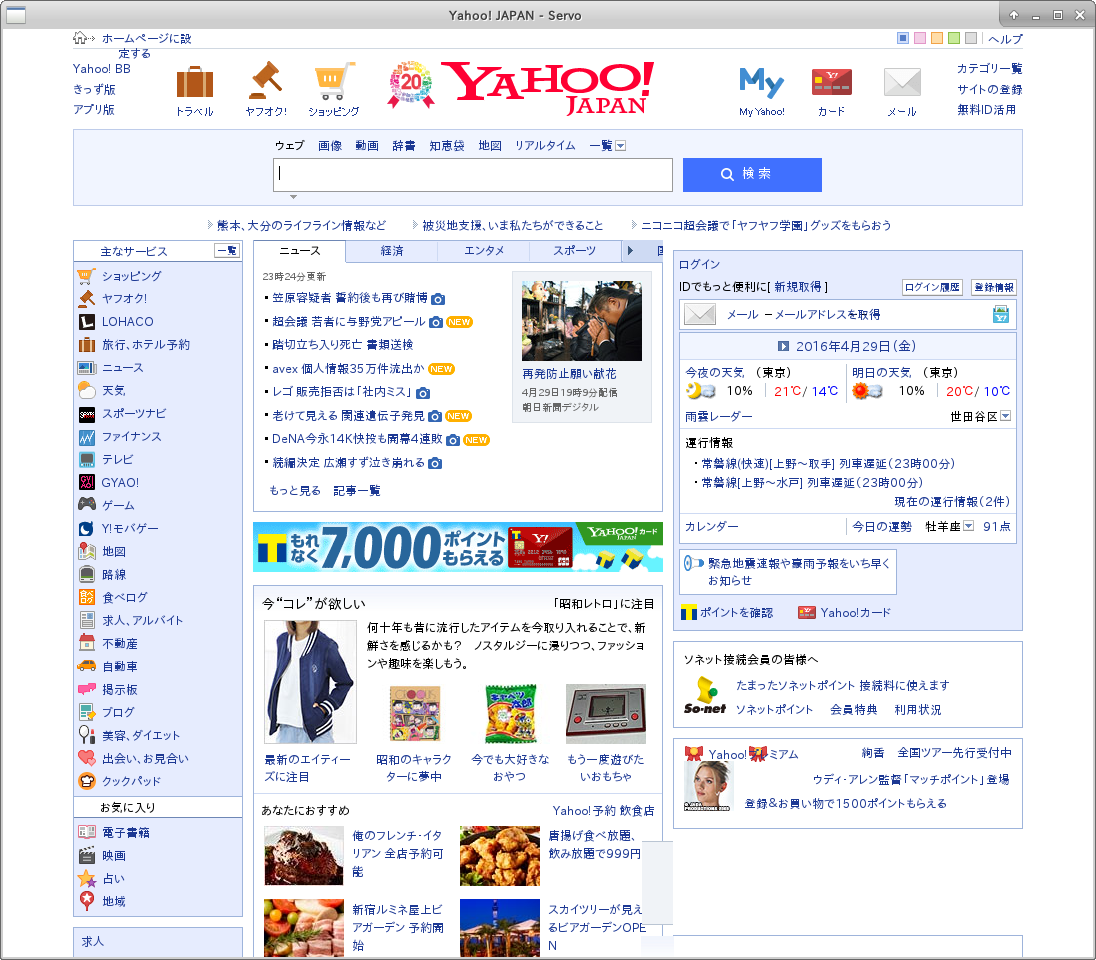The width and height of the screenshot is (1096, 960).
Task: Click the home icon beside ホームページに設定する
Action: coord(83,38)
